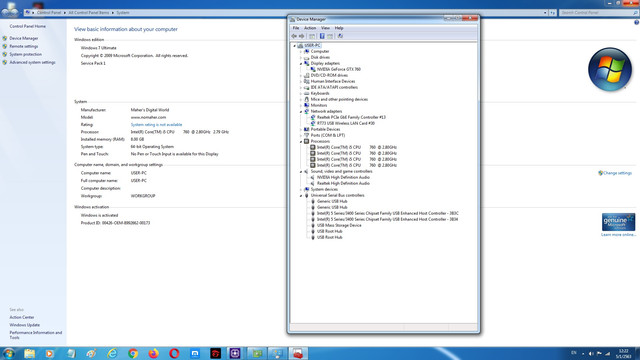This screenshot has height=360, width=640.
Task: Open System protection in left sidebar
Action: coord(25,54)
